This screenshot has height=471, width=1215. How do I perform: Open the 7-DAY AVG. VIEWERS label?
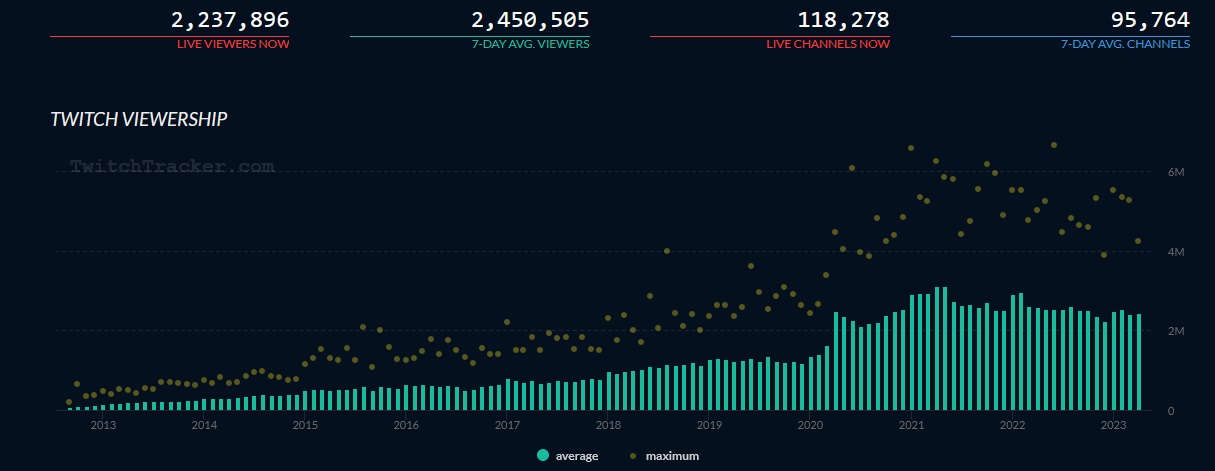click(x=531, y=44)
